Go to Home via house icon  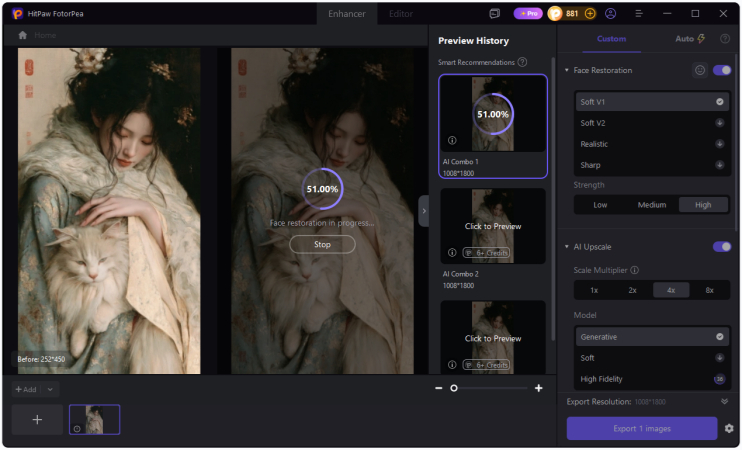22,35
